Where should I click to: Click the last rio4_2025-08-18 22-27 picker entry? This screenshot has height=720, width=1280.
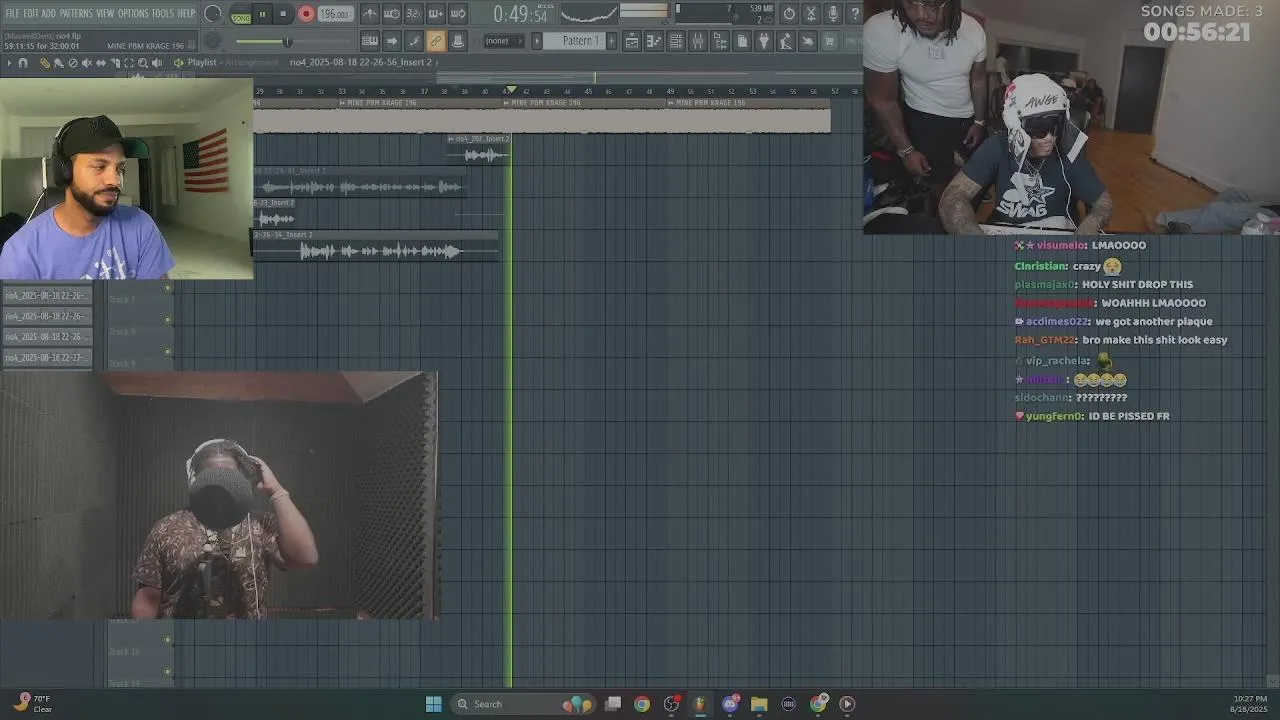click(47, 358)
